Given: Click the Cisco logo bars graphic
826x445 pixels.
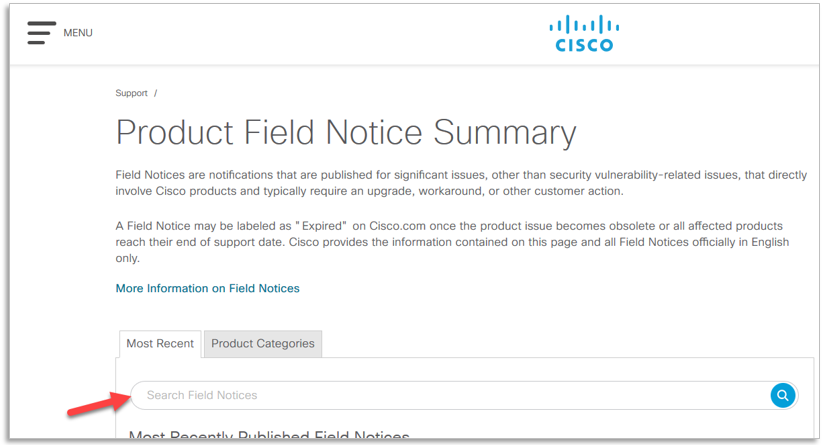Looking at the screenshot, I should [584, 25].
